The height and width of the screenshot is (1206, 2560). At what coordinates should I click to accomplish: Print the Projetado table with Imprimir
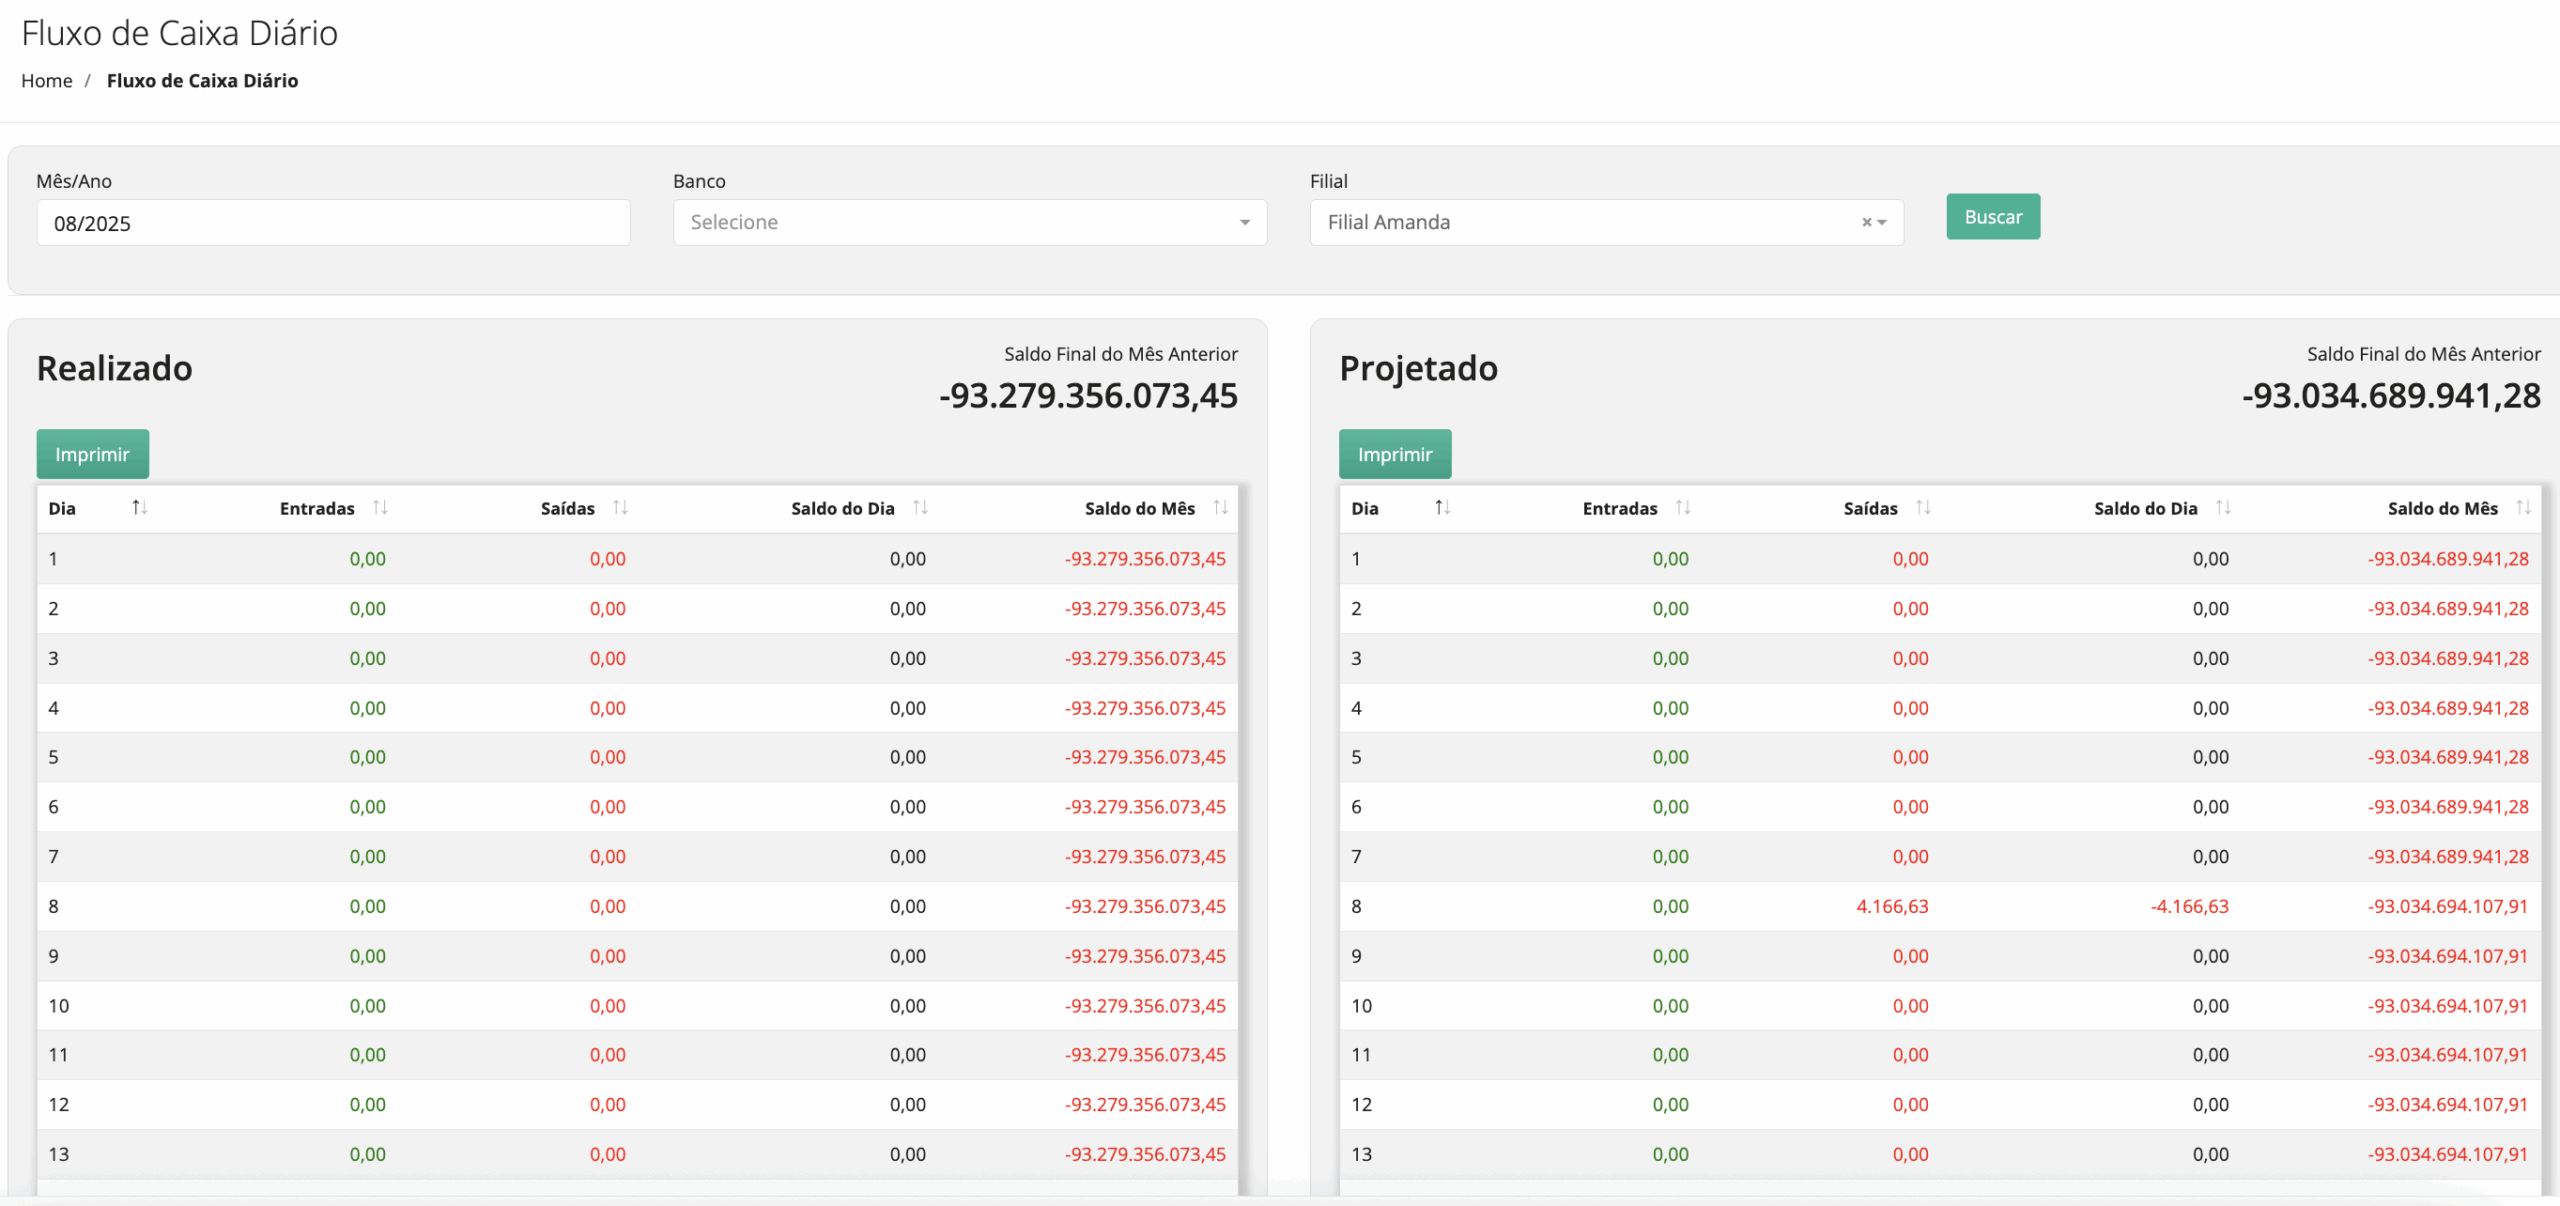[1395, 454]
